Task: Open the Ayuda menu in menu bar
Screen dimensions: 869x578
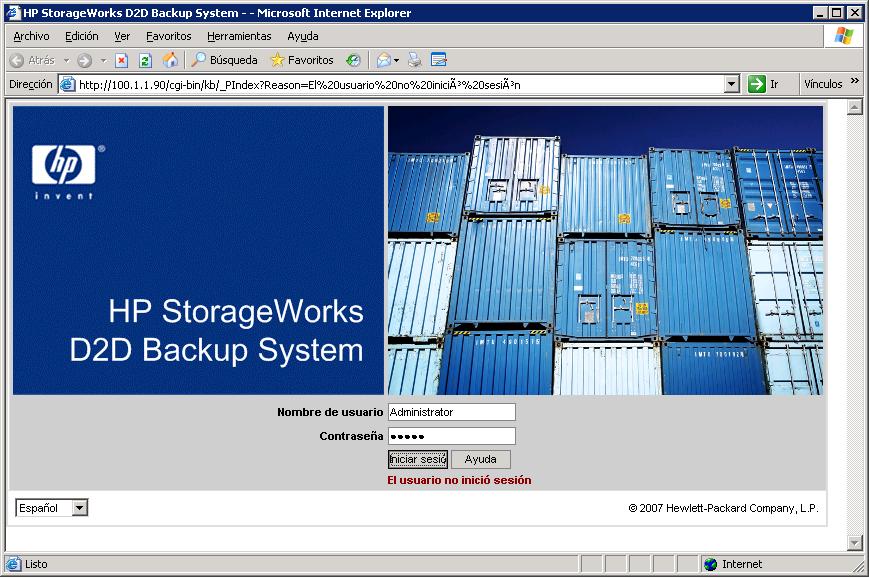Action: pyautogui.click(x=303, y=36)
